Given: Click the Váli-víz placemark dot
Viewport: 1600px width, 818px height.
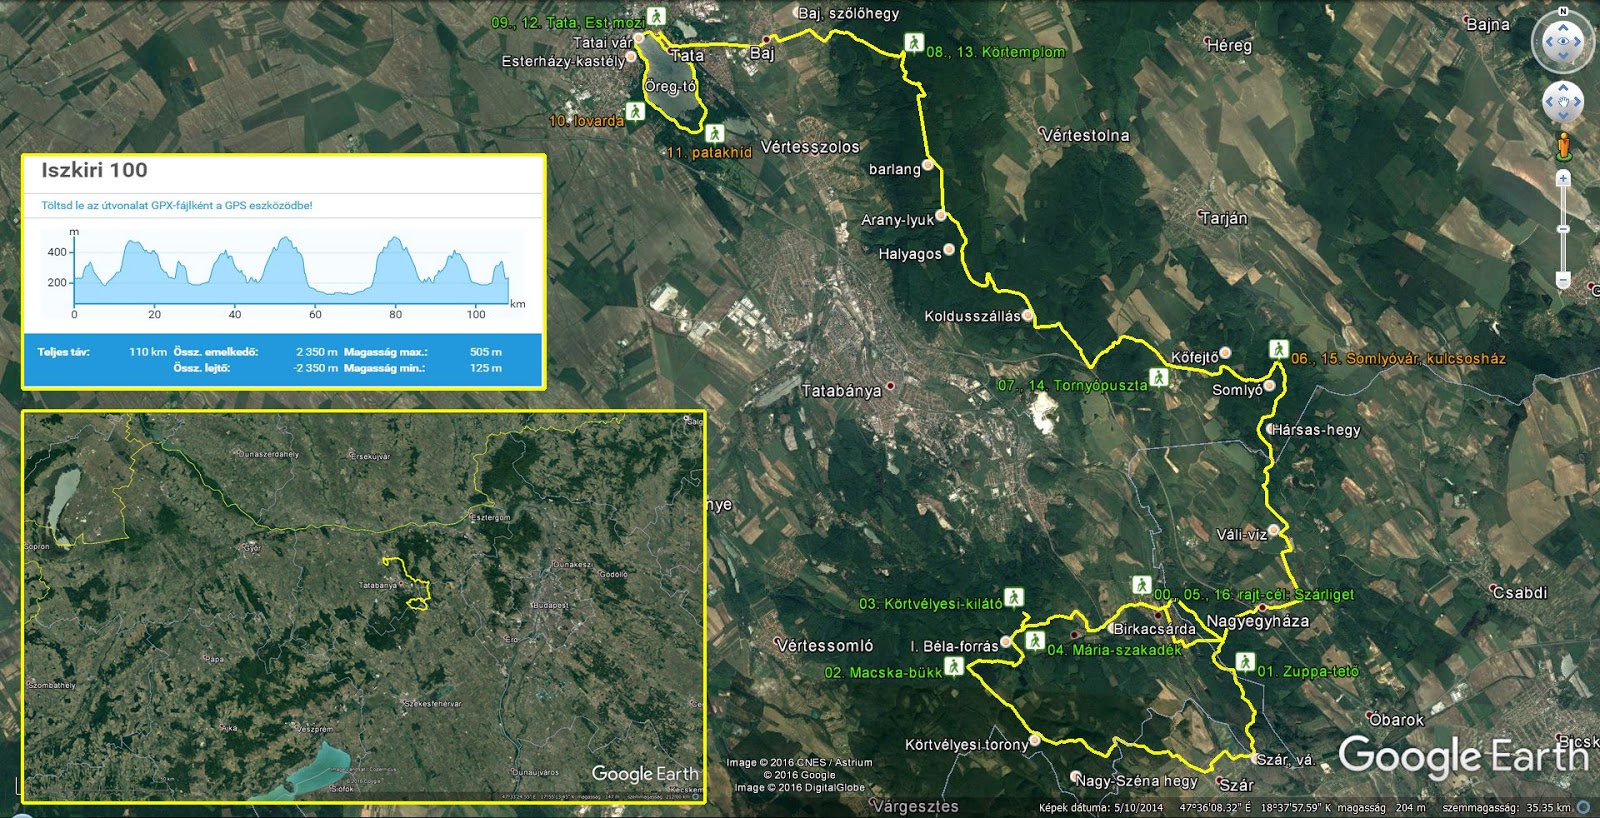Looking at the screenshot, I should point(1273,530).
